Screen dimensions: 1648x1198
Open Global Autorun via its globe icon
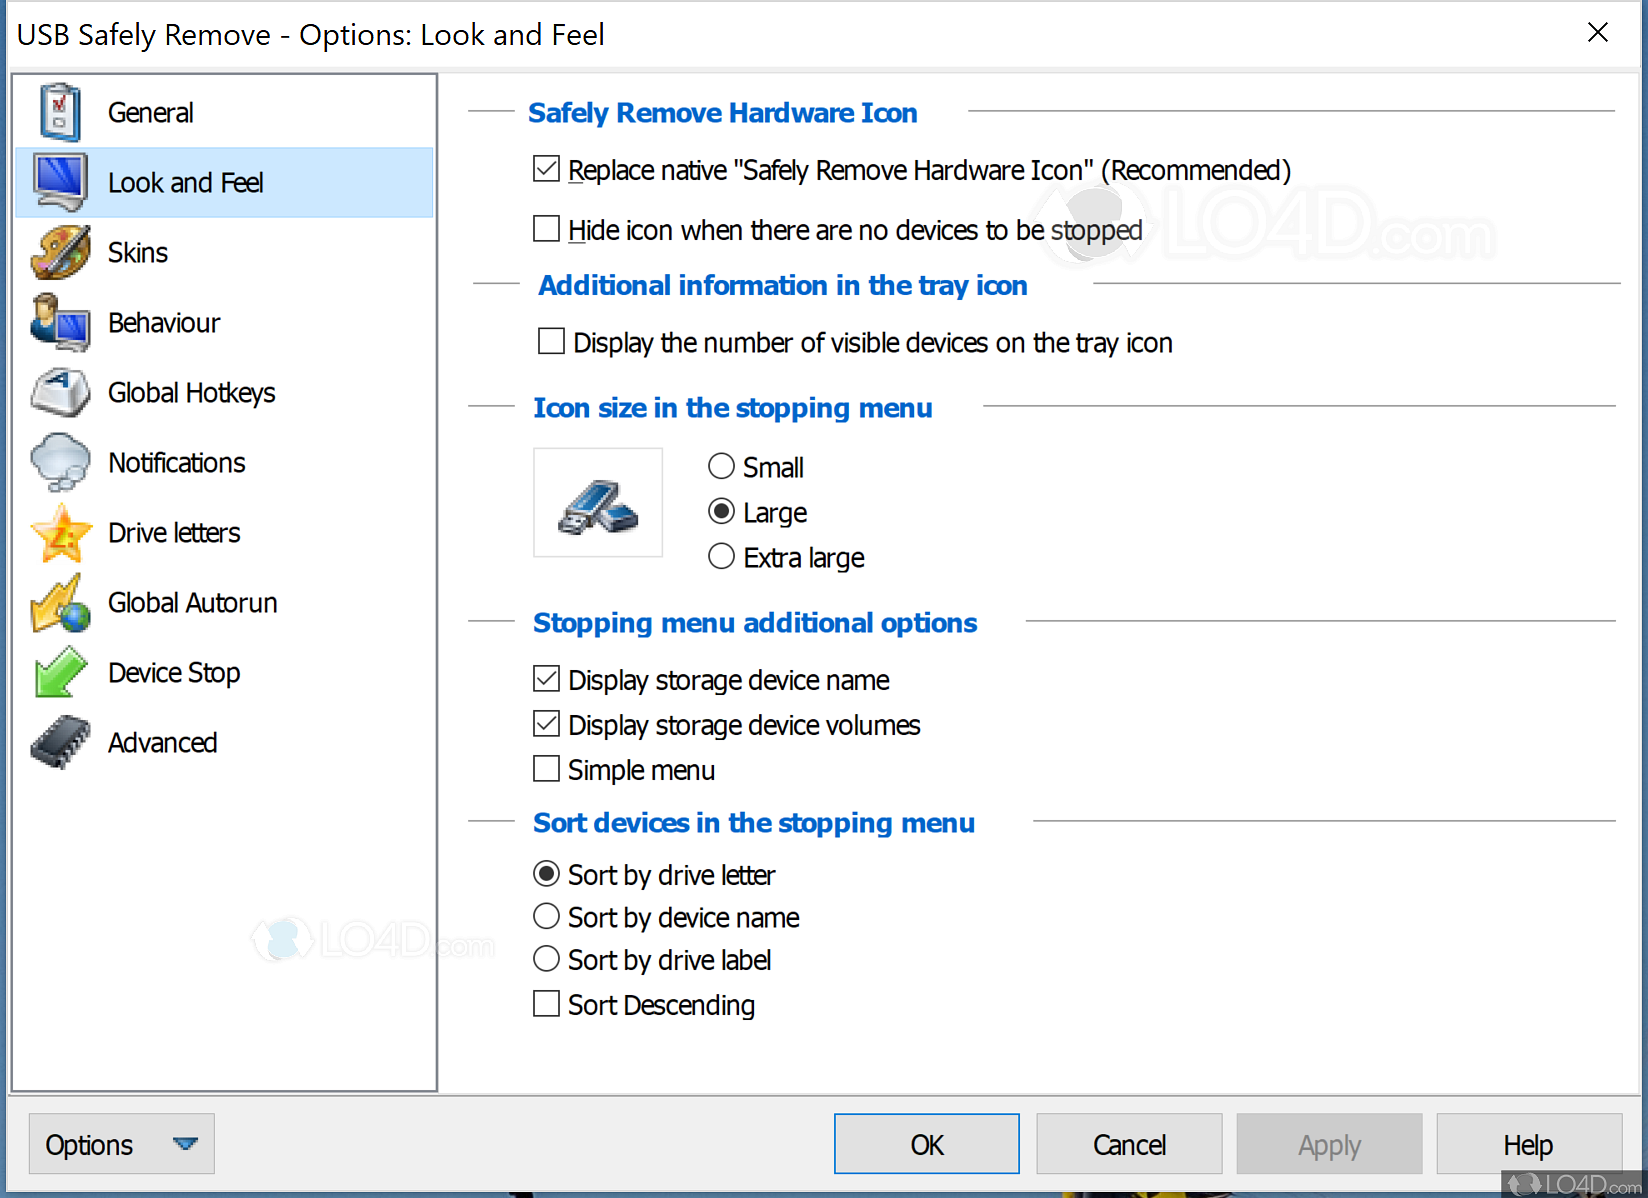click(60, 602)
